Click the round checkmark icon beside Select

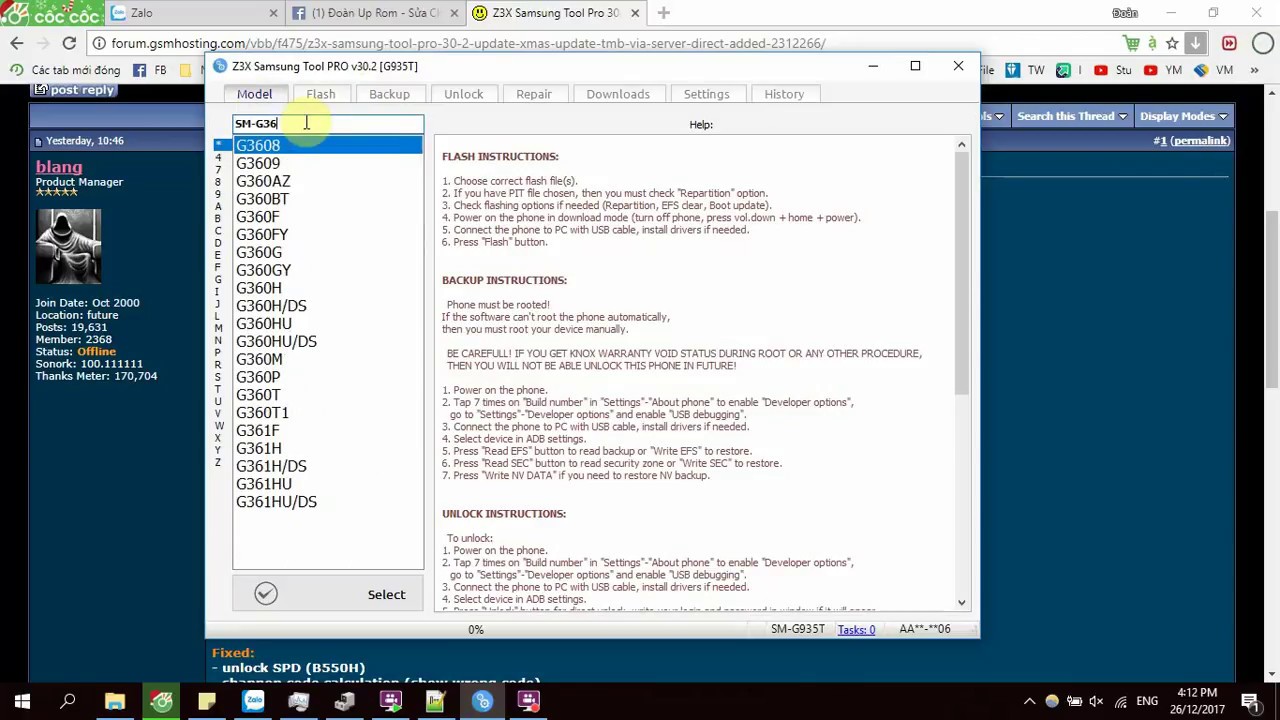[x=265, y=594]
